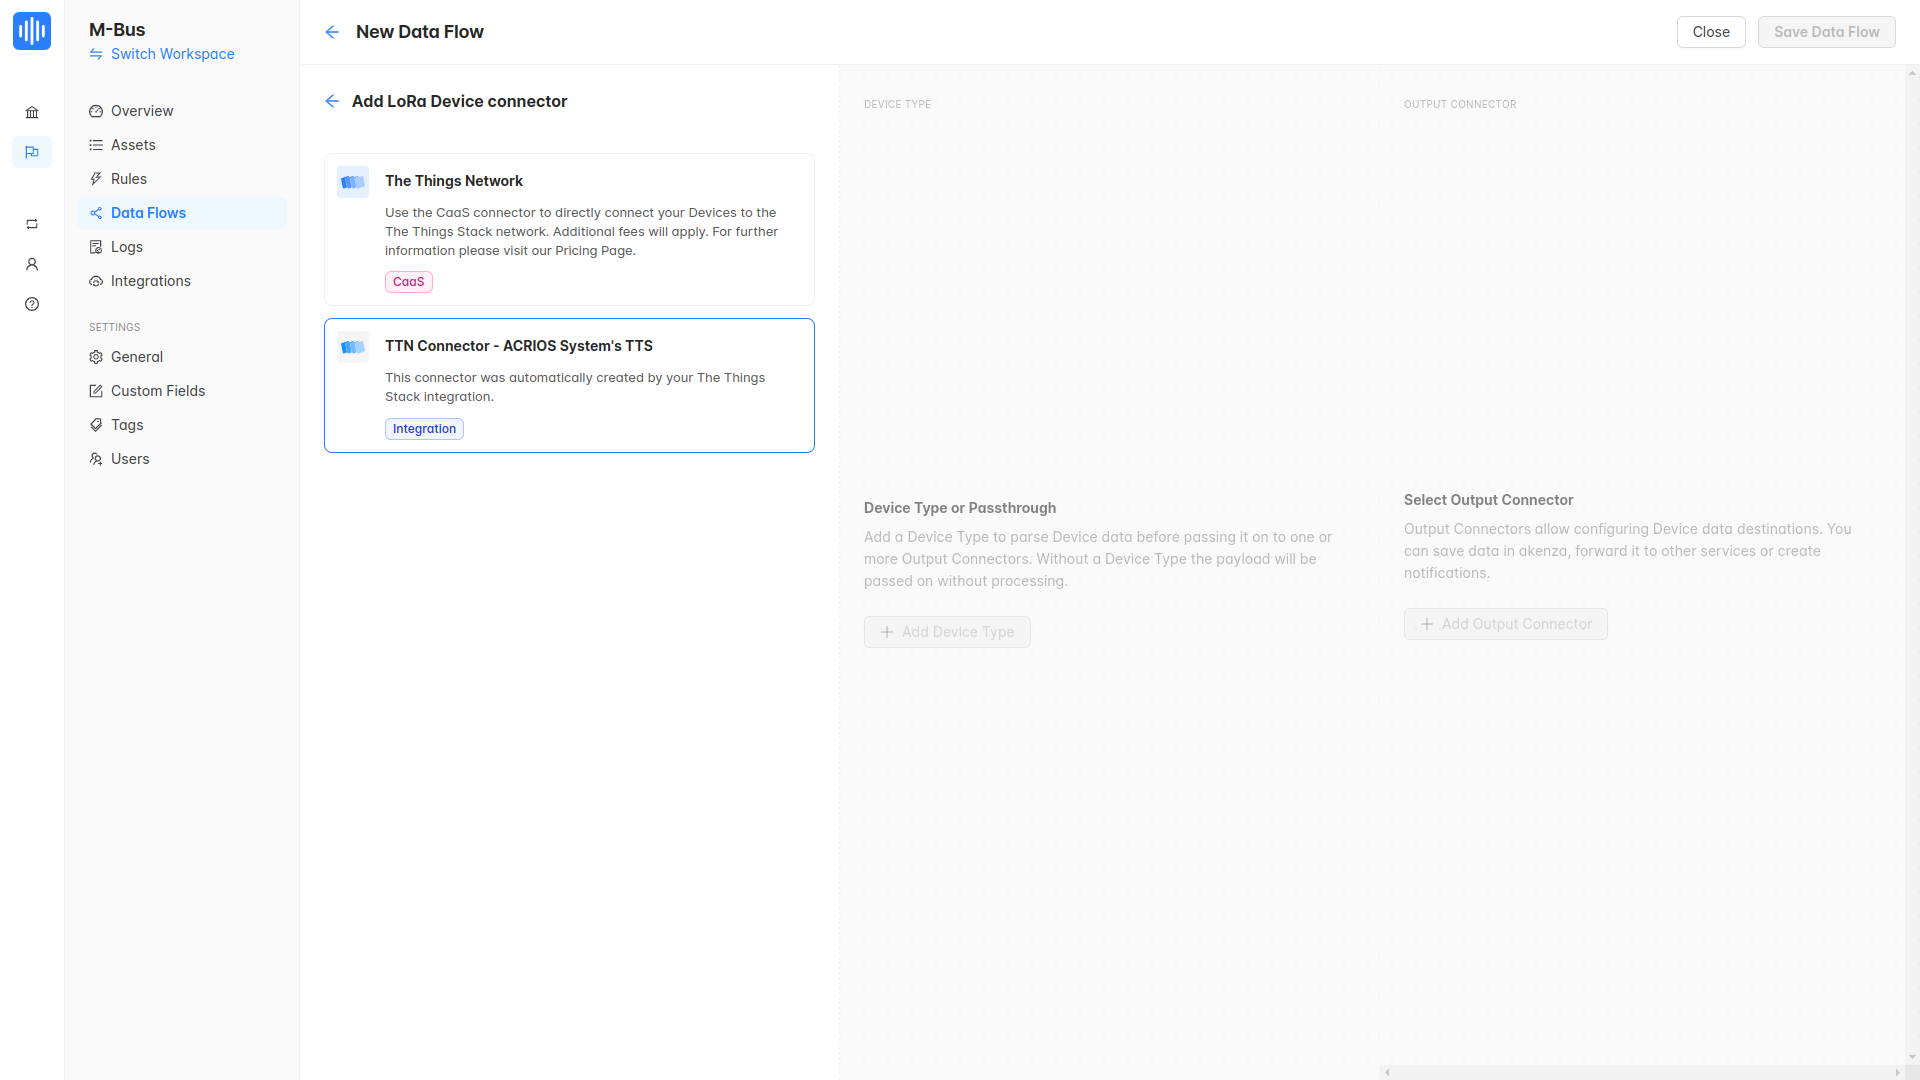Click the akenza waveform logo icon
1920x1080 pixels.
[32, 31]
